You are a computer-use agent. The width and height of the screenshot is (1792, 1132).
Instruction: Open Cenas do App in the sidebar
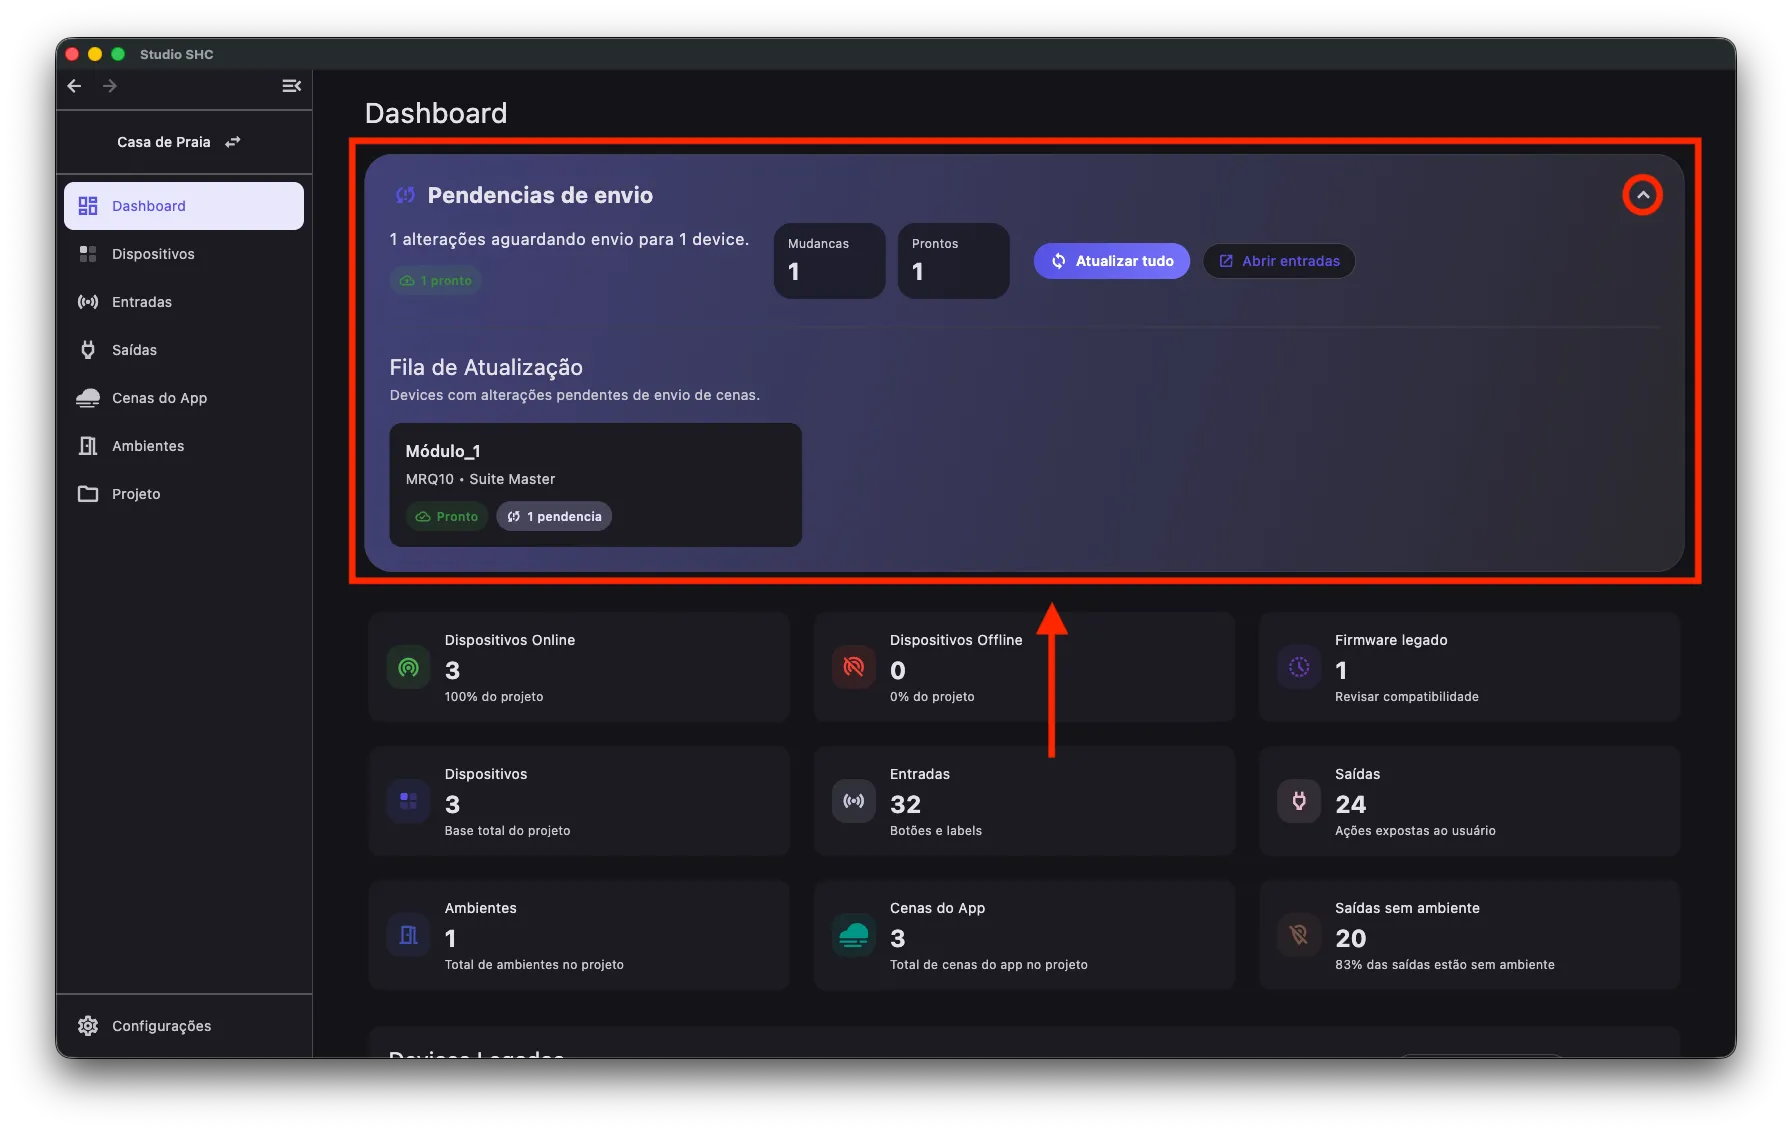[x=184, y=398]
